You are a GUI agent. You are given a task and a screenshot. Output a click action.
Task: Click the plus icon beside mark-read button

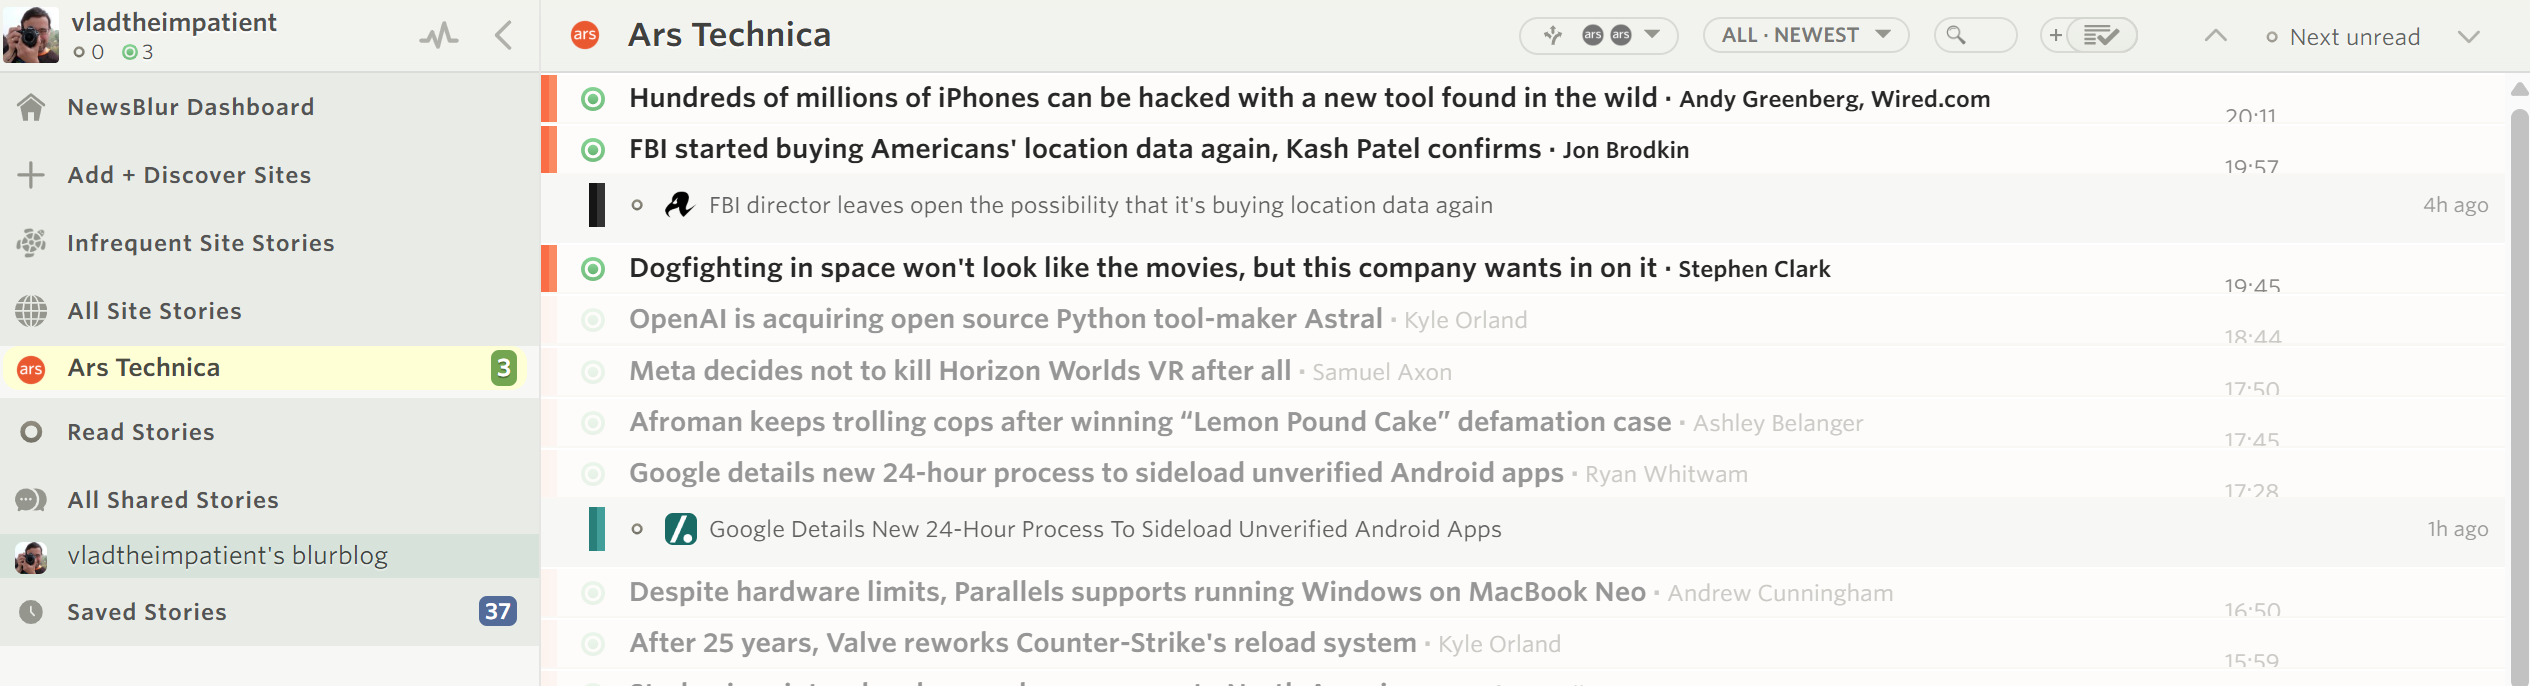[2055, 36]
